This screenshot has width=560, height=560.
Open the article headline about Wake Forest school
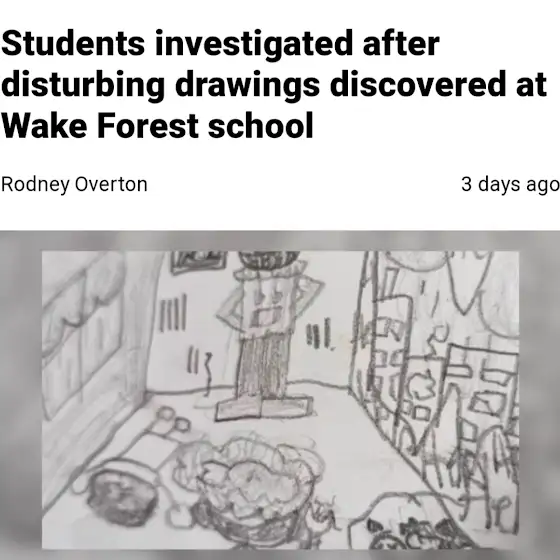click(274, 85)
